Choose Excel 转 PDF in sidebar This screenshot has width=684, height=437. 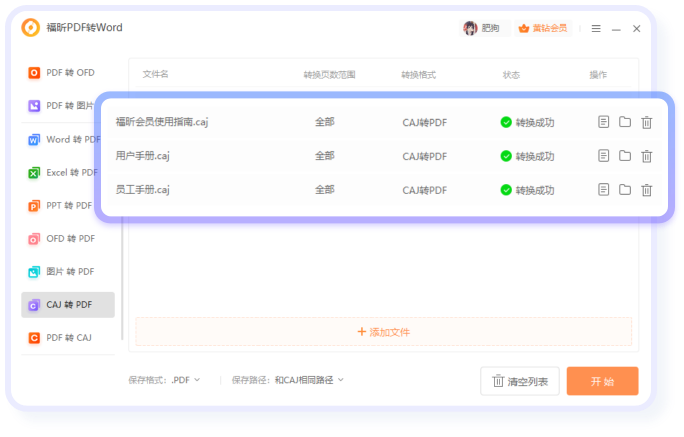62,173
